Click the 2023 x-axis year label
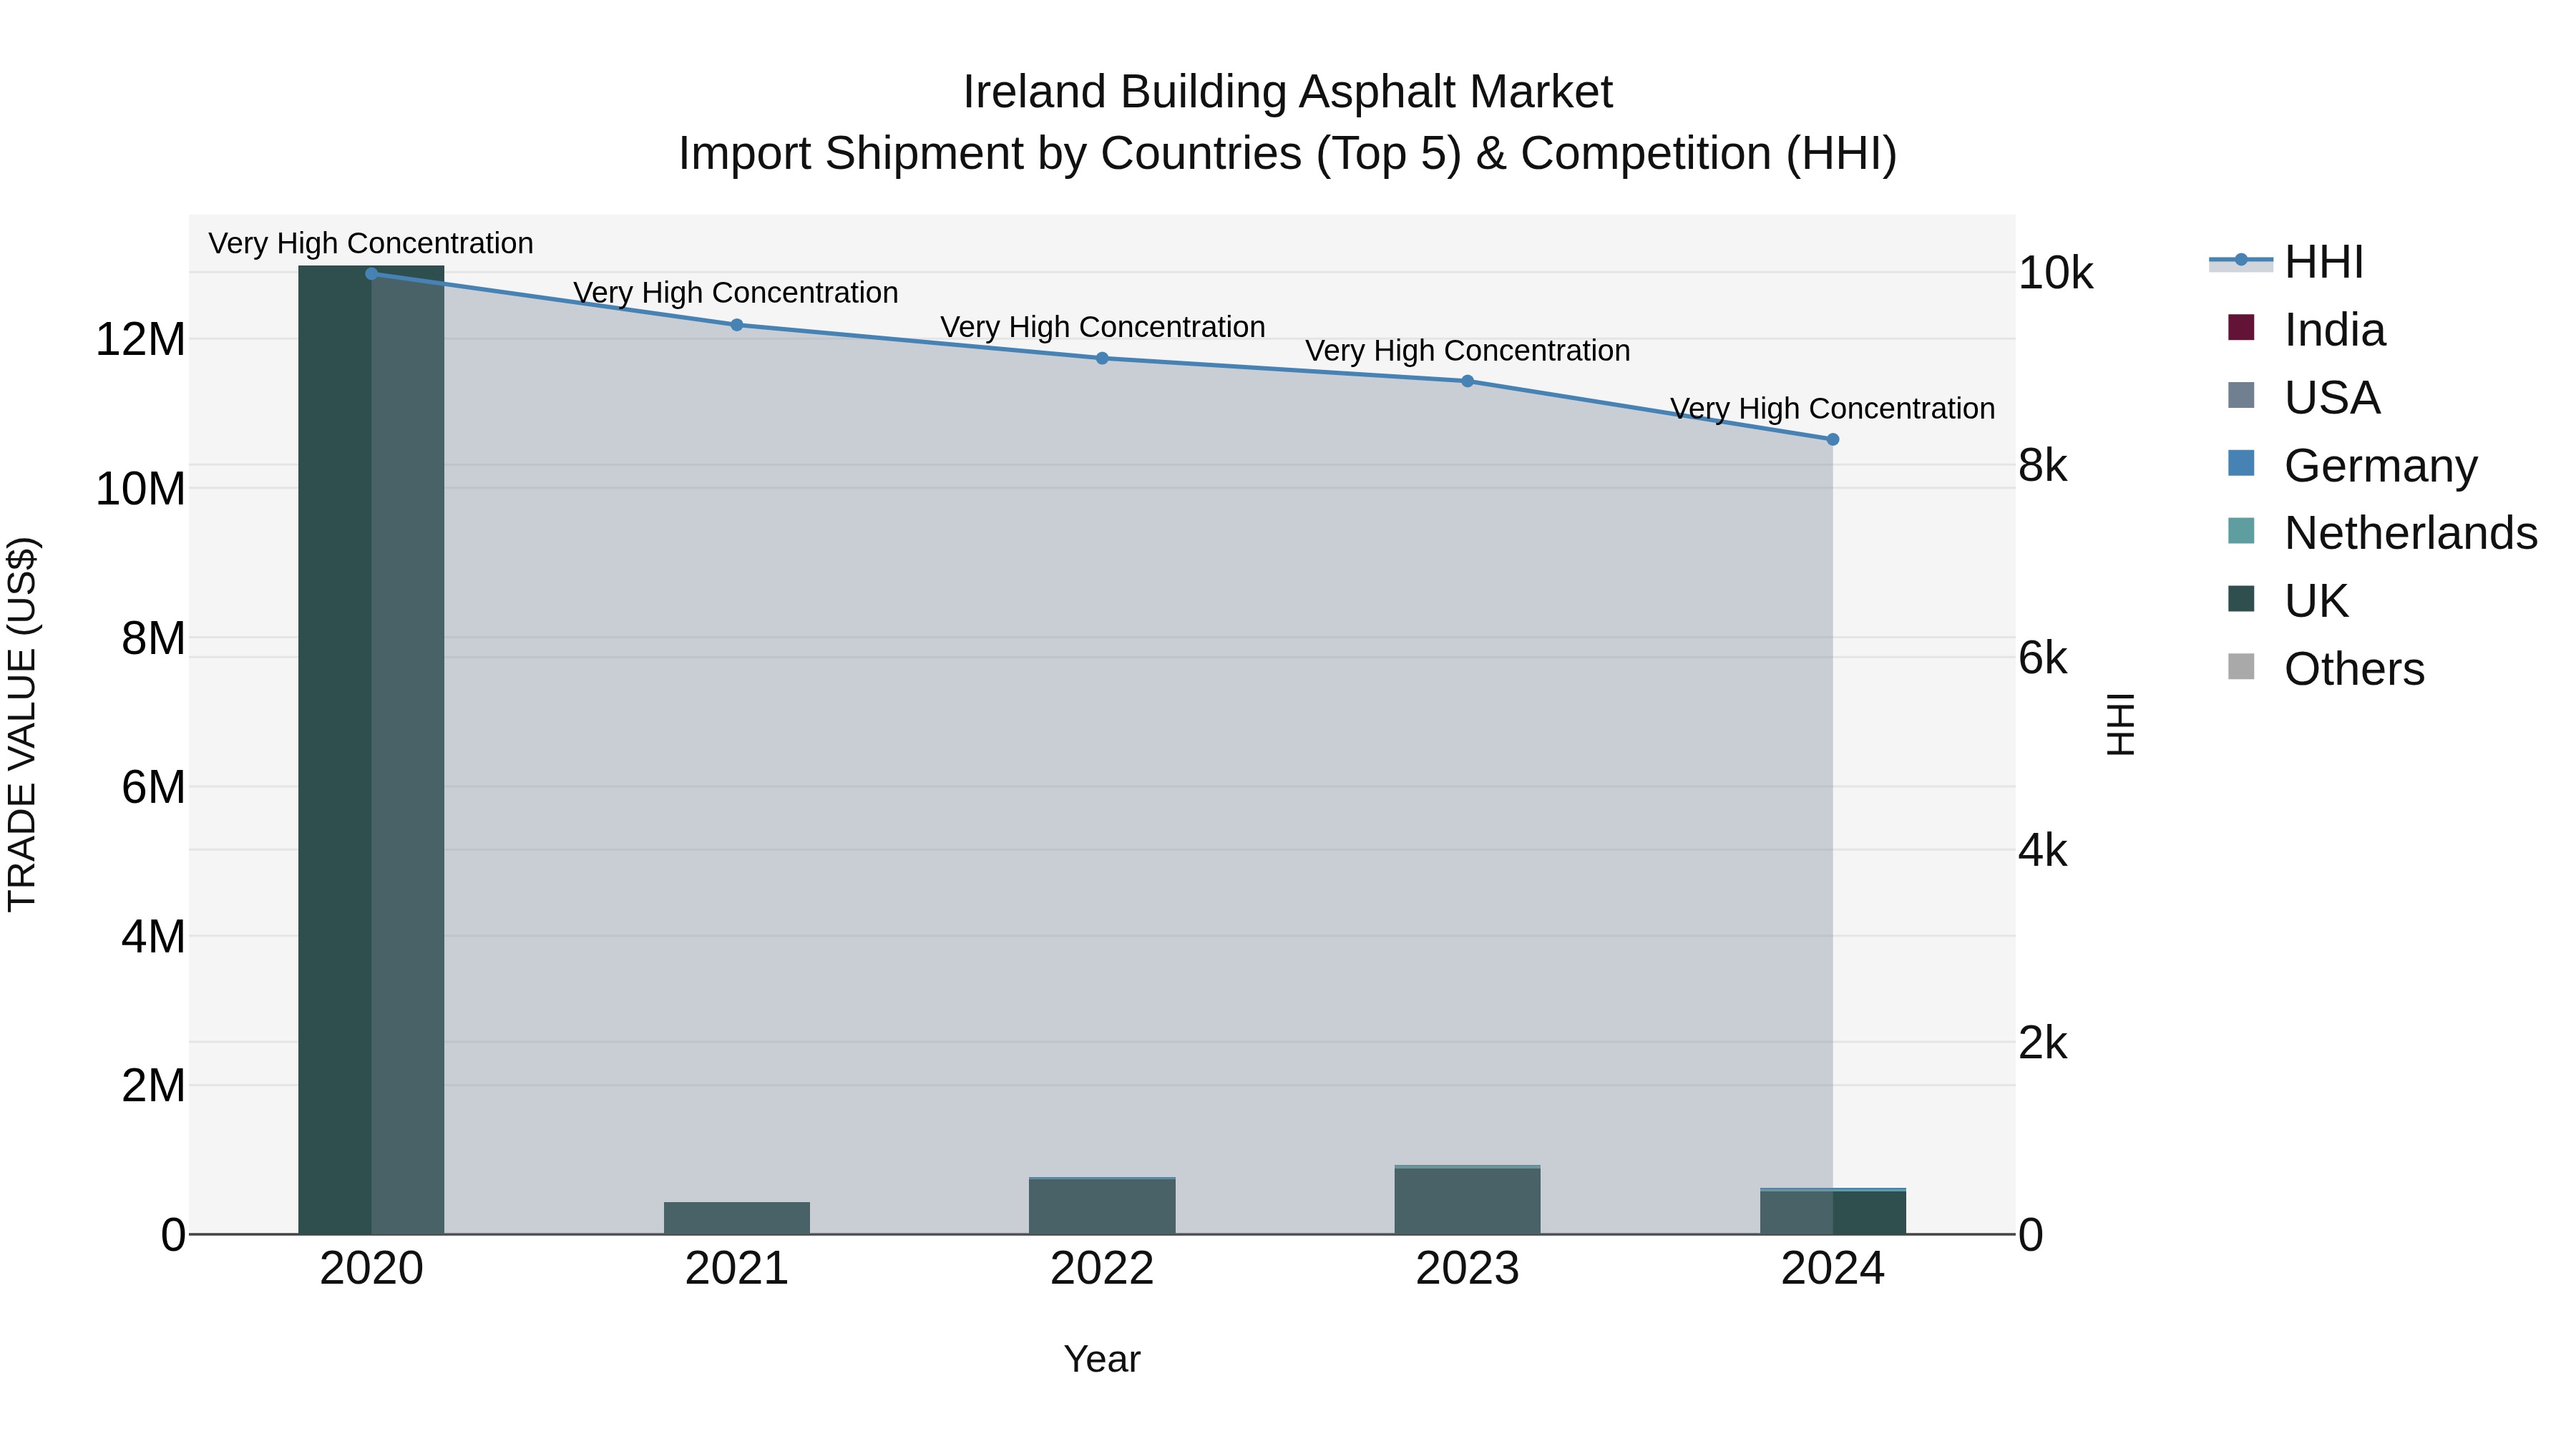The image size is (2576, 1449). pyautogui.click(x=1467, y=1269)
